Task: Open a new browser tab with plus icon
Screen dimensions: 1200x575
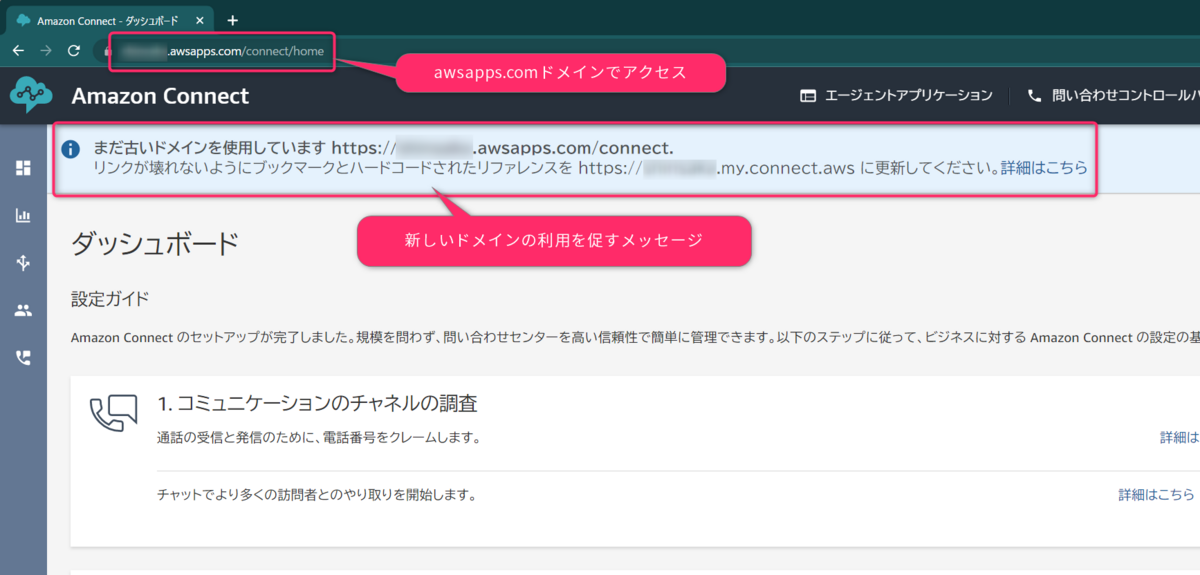Action: pos(233,20)
